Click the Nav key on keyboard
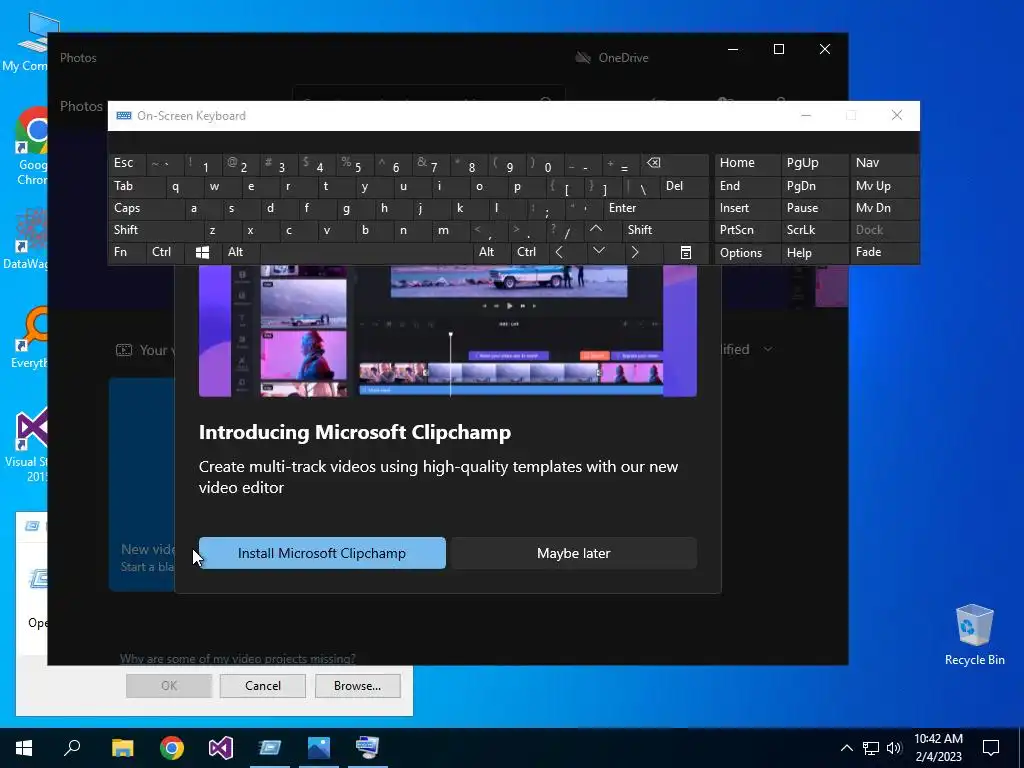The width and height of the screenshot is (1024, 768). [x=884, y=164]
